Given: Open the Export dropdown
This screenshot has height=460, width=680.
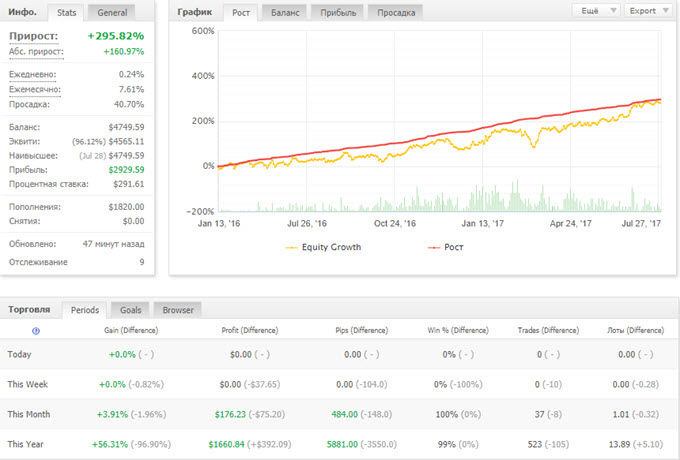Looking at the screenshot, I should pos(648,11).
